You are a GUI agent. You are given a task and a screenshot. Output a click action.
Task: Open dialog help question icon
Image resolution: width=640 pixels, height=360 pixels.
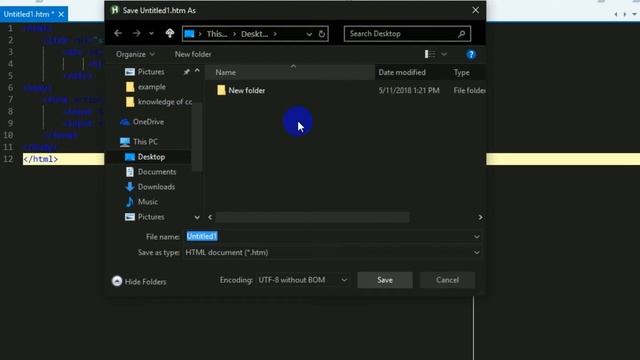pos(471,54)
